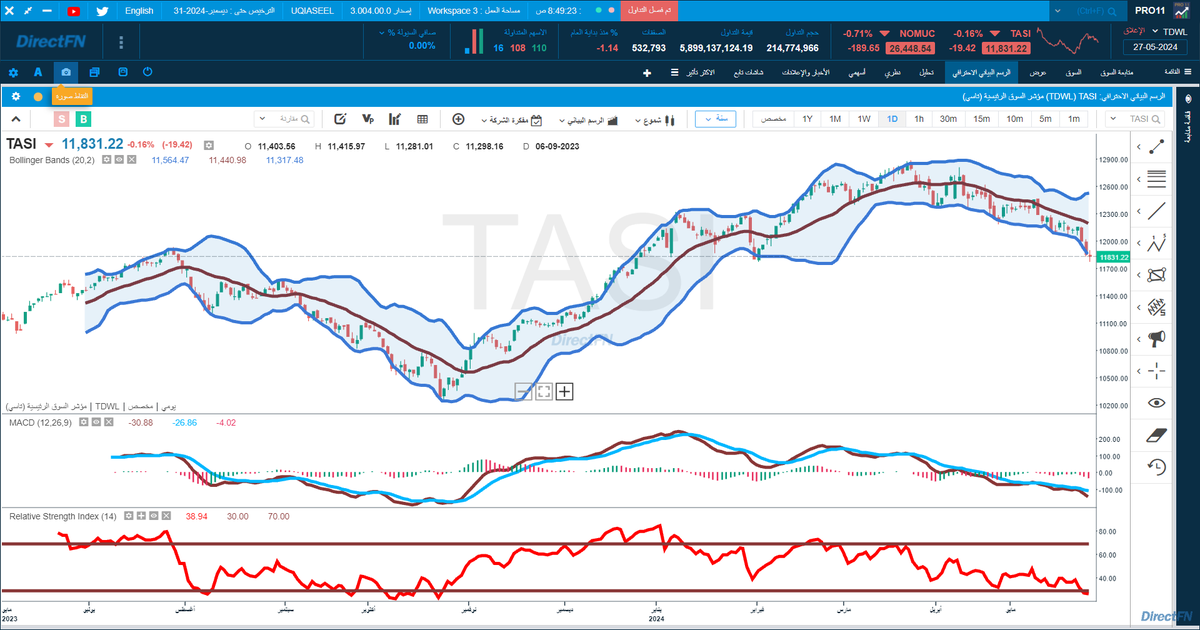Click the add circle plus icon
This screenshot has height=630, width=1200.
coord(458,119)
